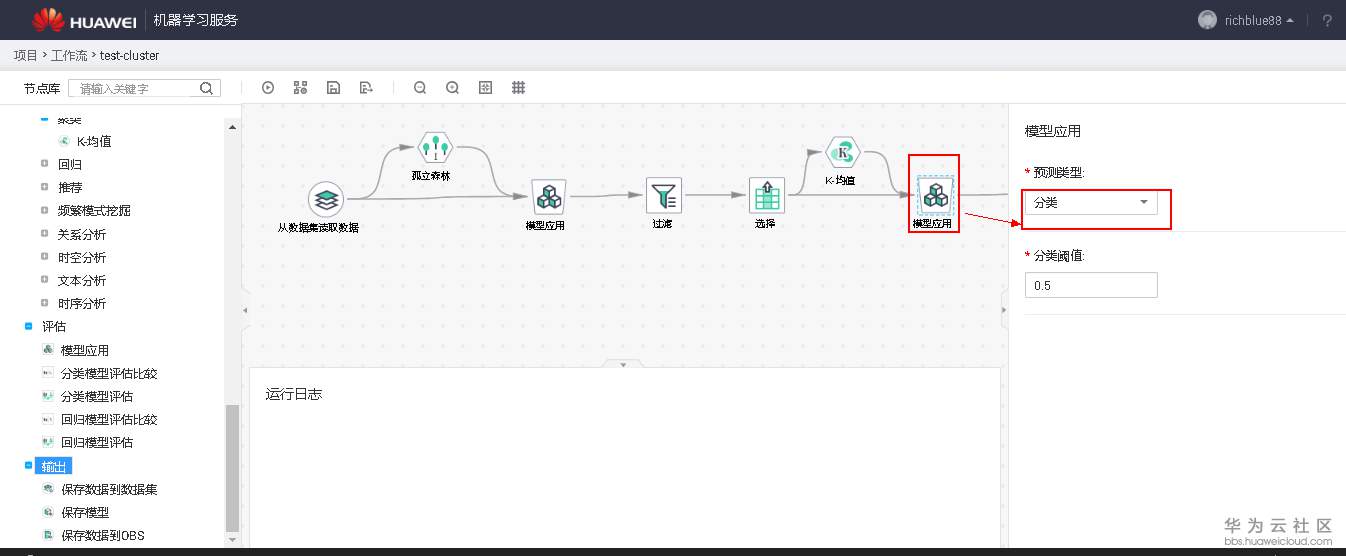This screenshot has height=556, width=1346.
Task: Collapse the right properties panel arrow
Action: coord(1003,311)
